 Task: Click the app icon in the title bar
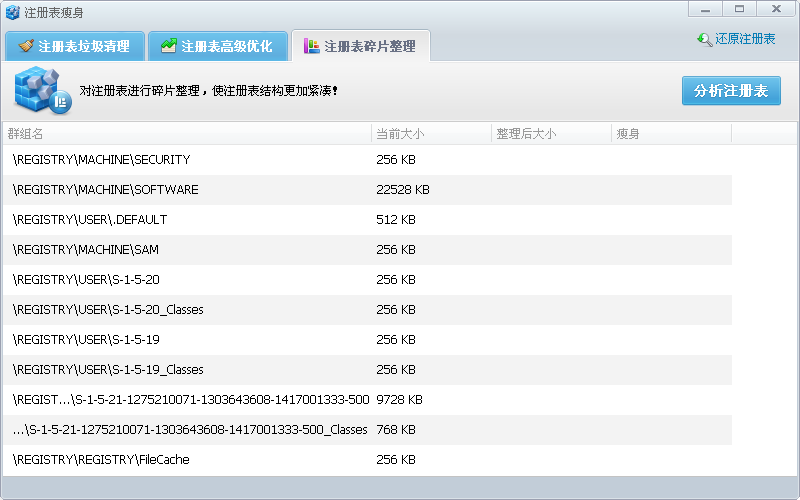tap(13, 12)
